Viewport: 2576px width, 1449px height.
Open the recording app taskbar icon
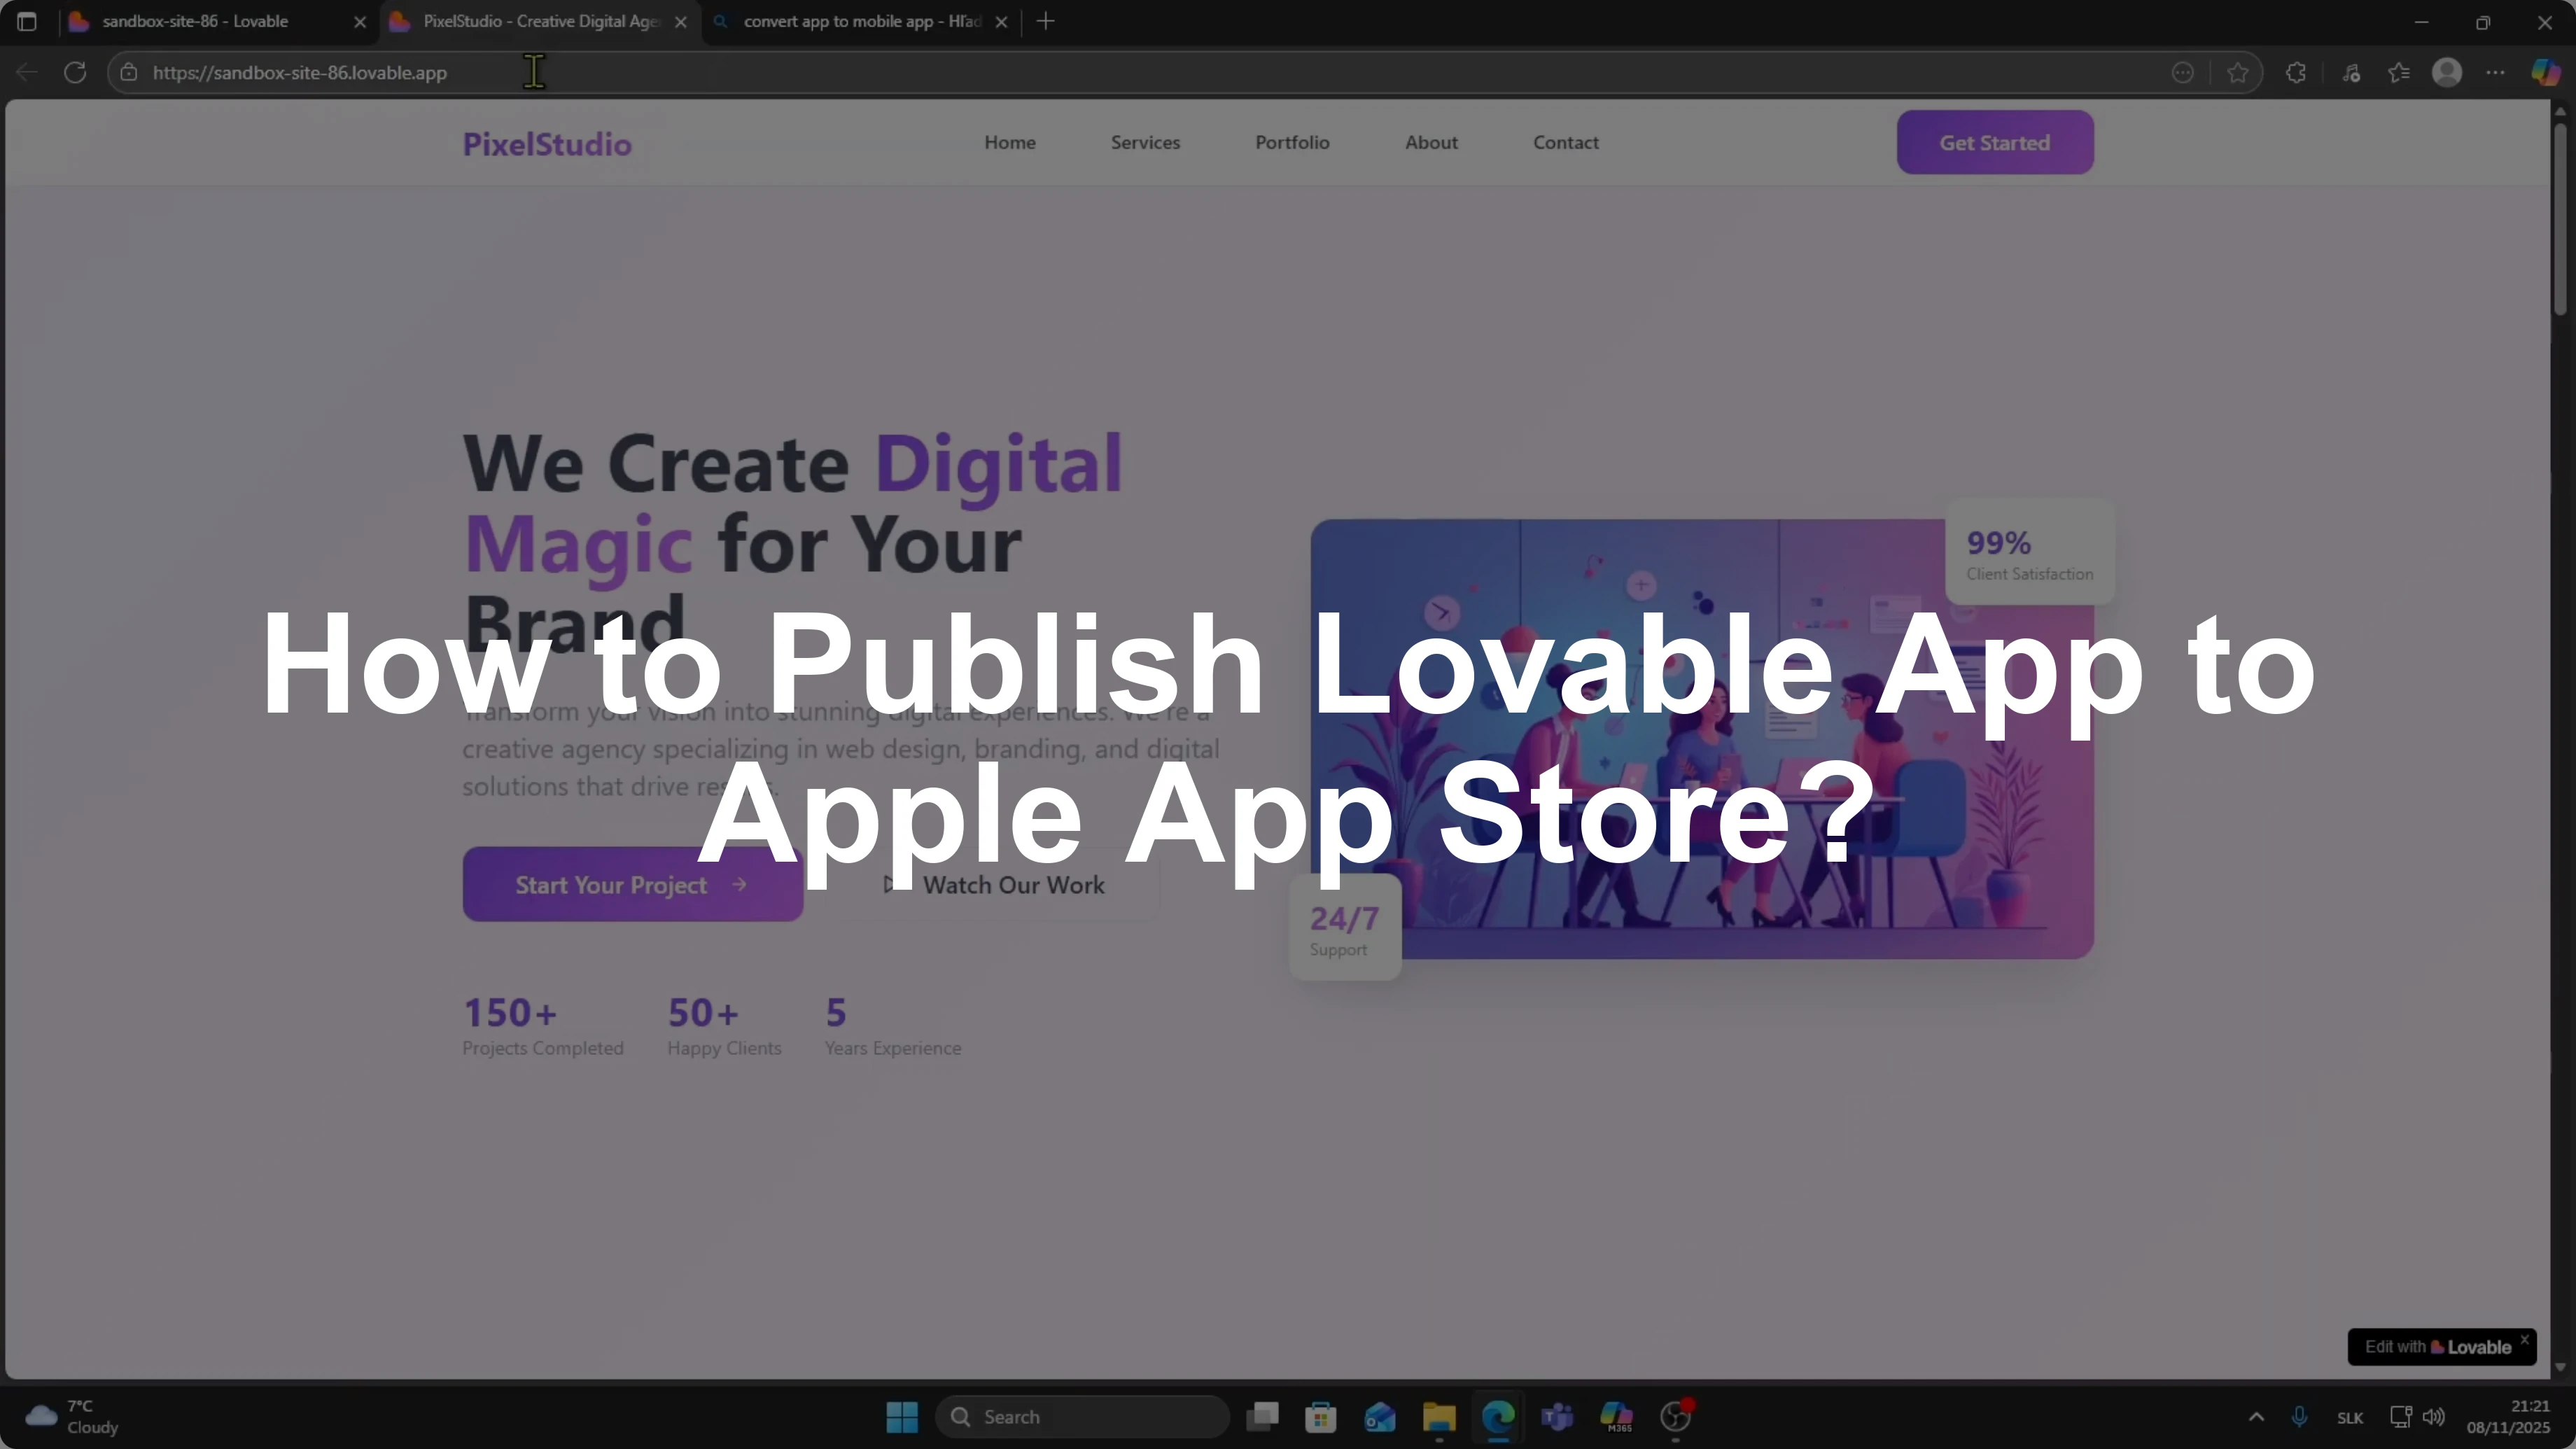[x=1676, y=1416]
